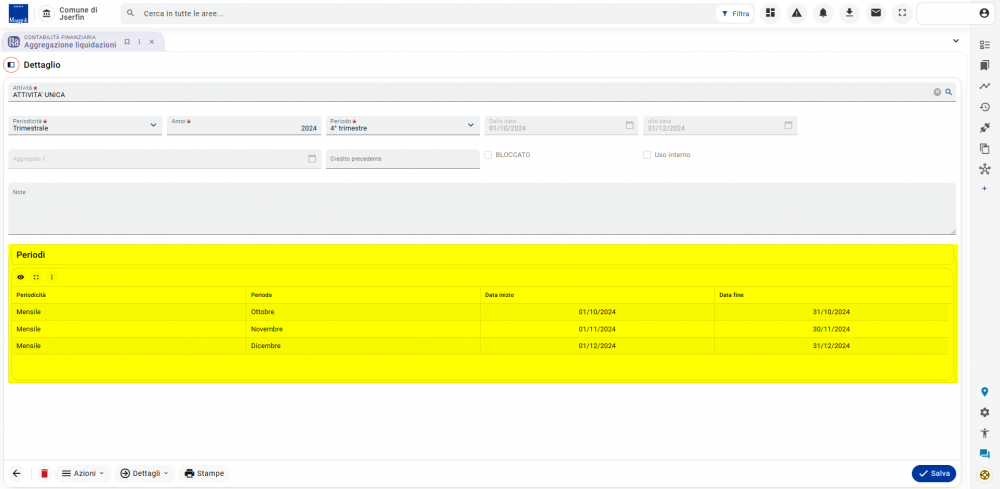This screenshot has width=1000, height=489.
Task: Click the Salva save button
Action: (934, 473)
